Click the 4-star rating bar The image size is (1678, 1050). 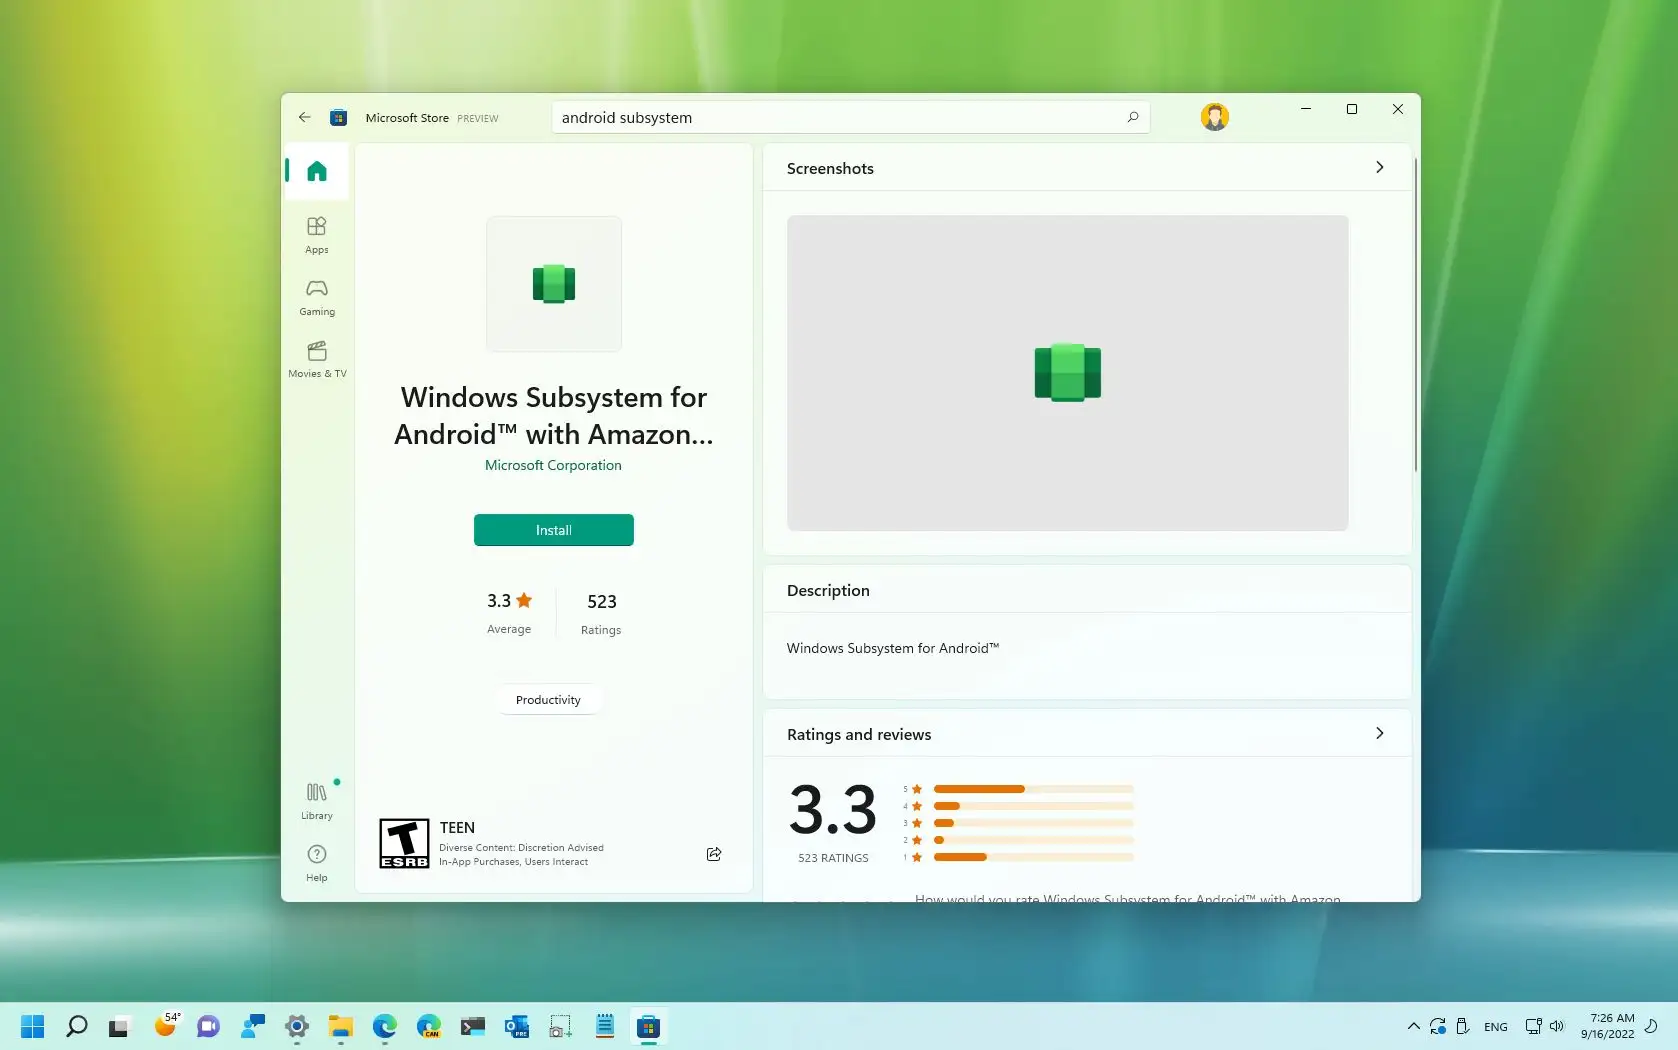[1034, 806]
